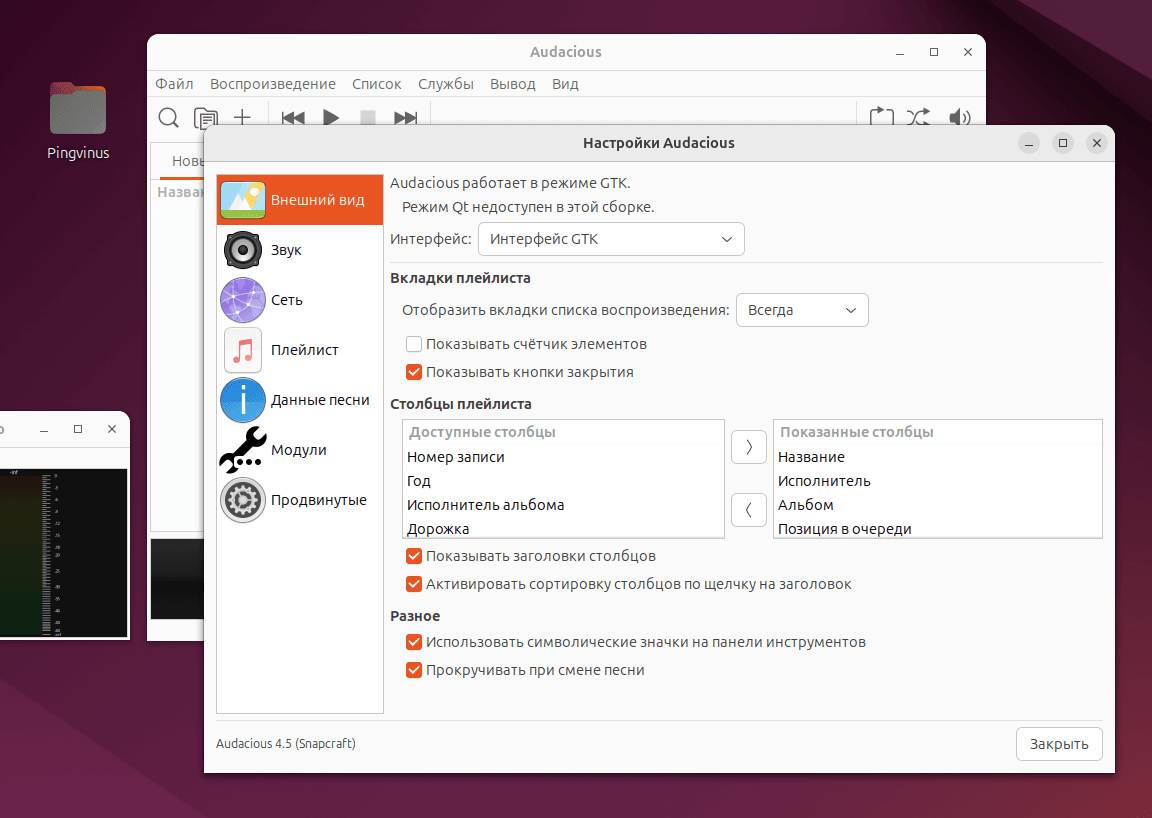Uncheck Показывать кнопки закрытия
The width and height of the screenshot is (1152, 818).
click(414, 372)
